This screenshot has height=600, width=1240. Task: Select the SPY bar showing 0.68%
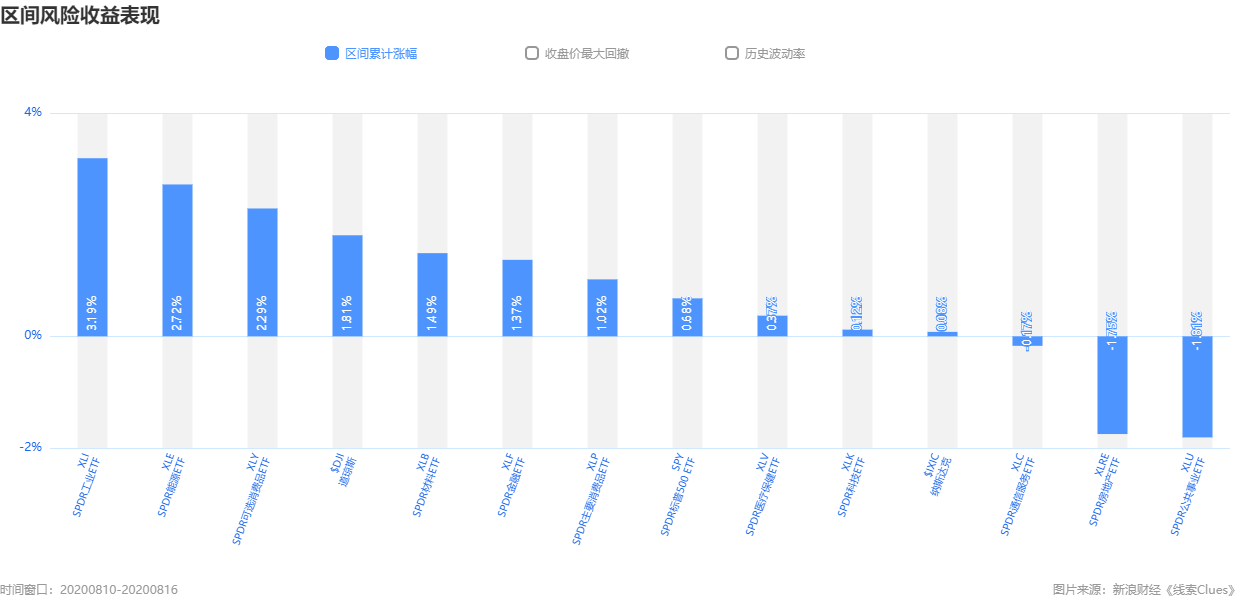coord(687,317)
